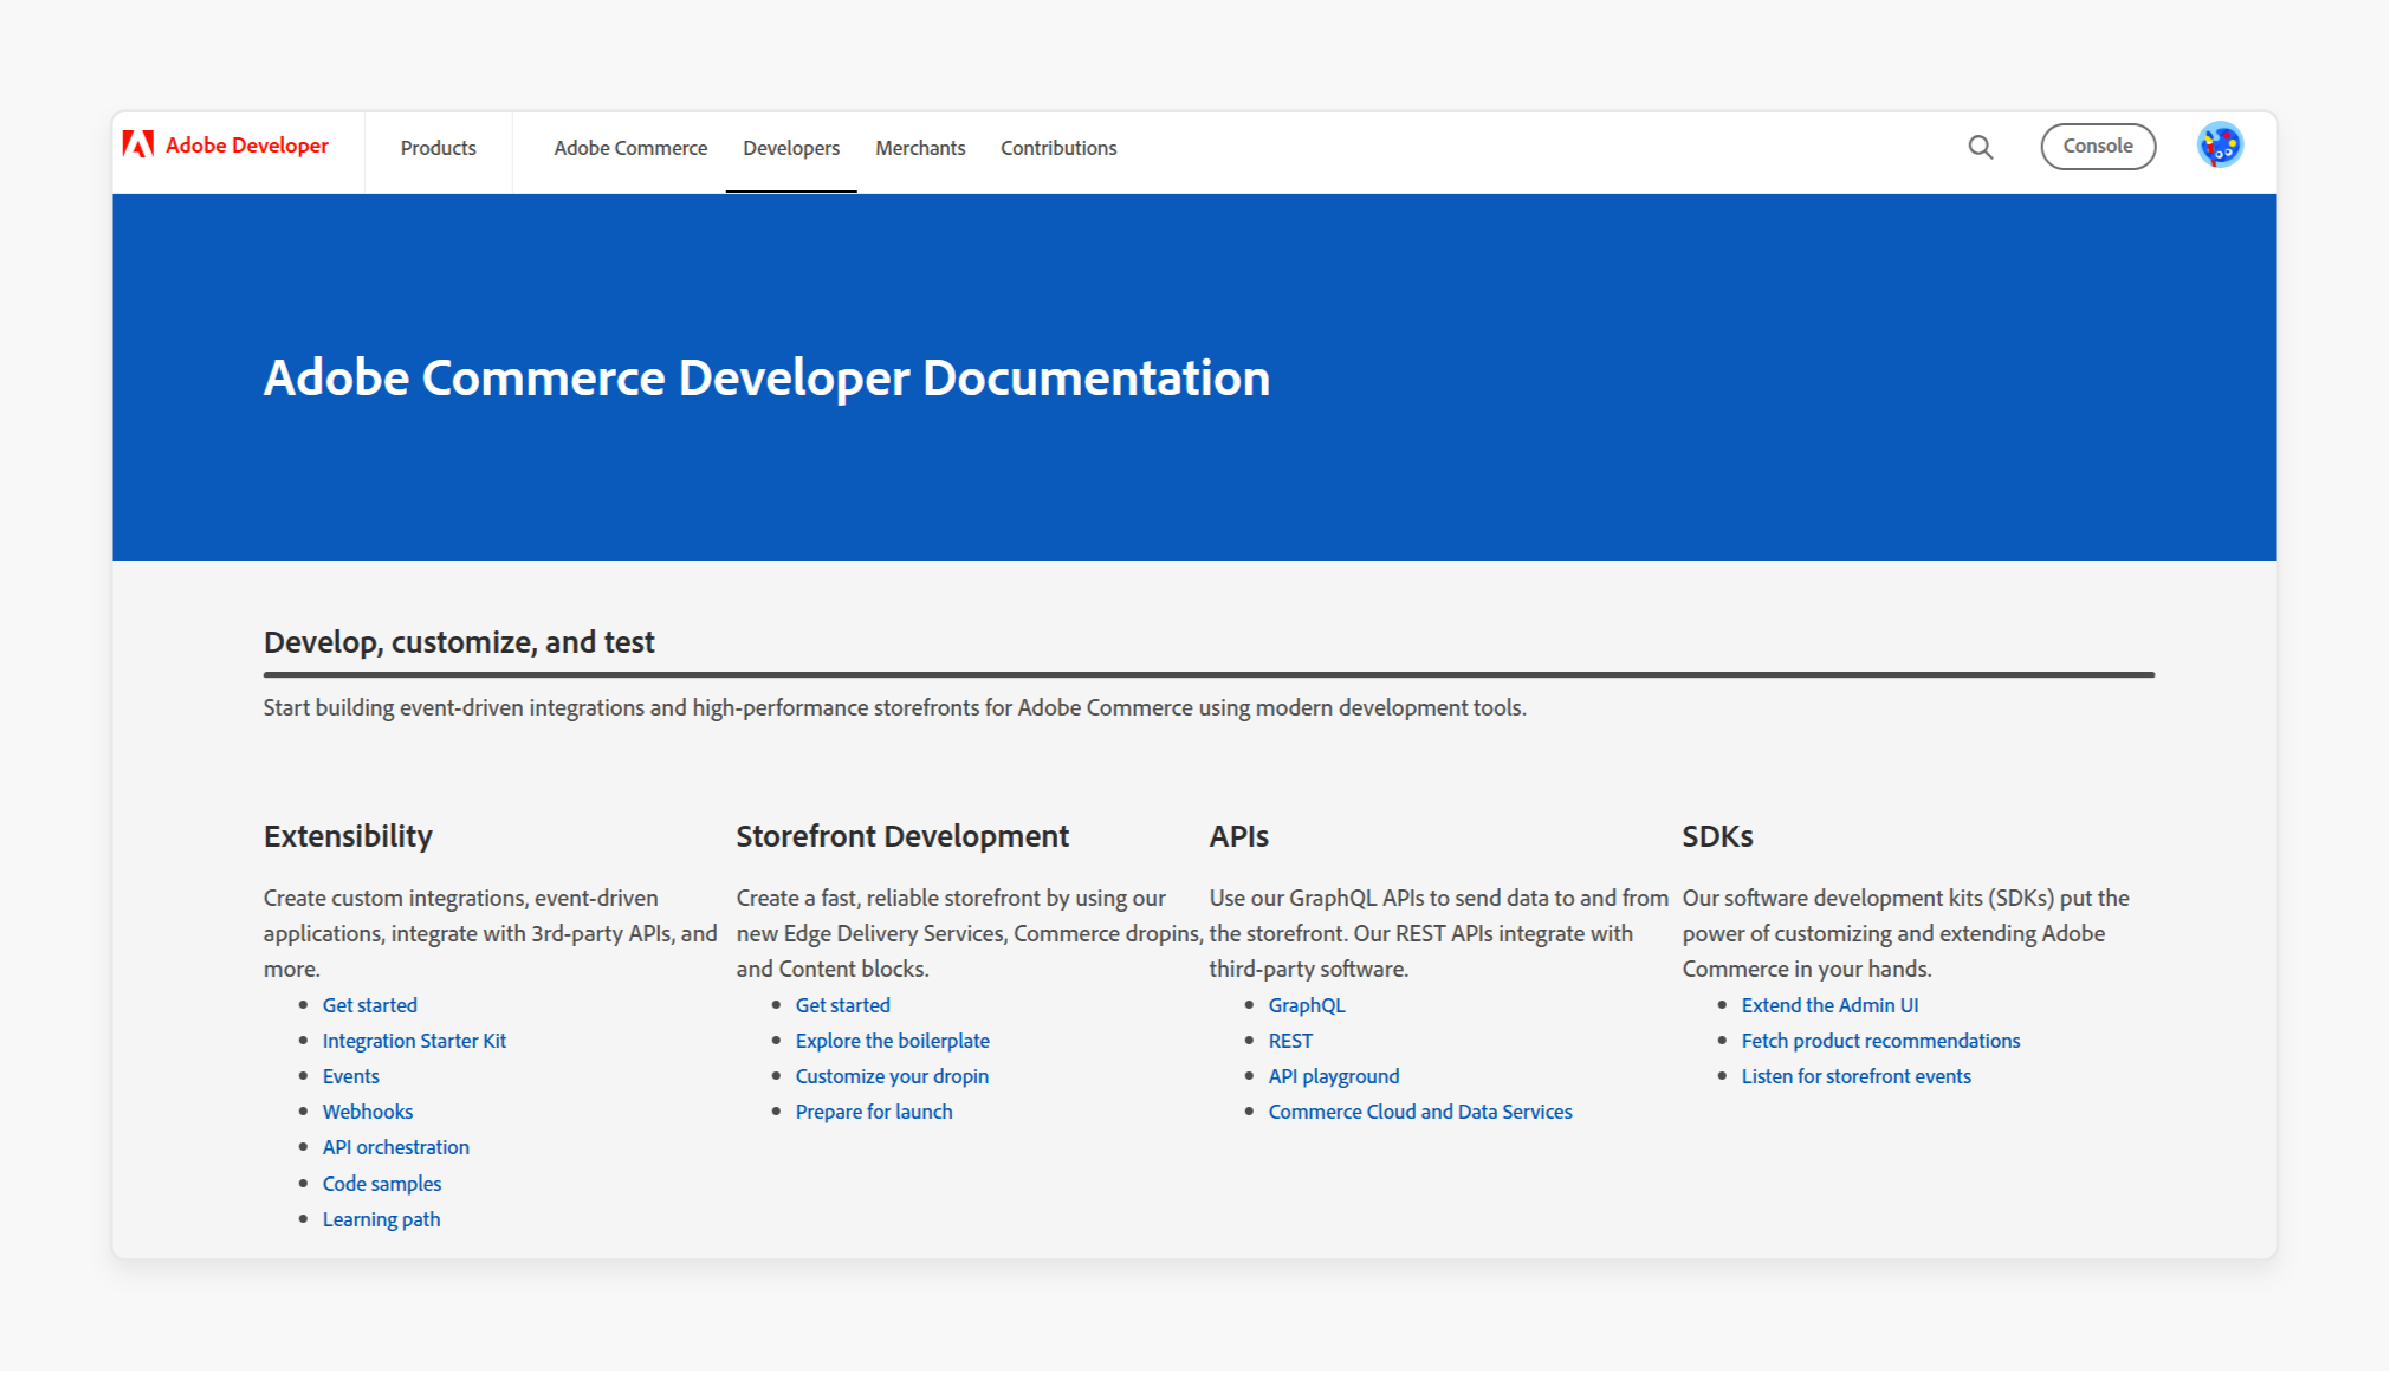Follow the API orchestration link
This screenshot has height=1373, width=2389.
395,1147
